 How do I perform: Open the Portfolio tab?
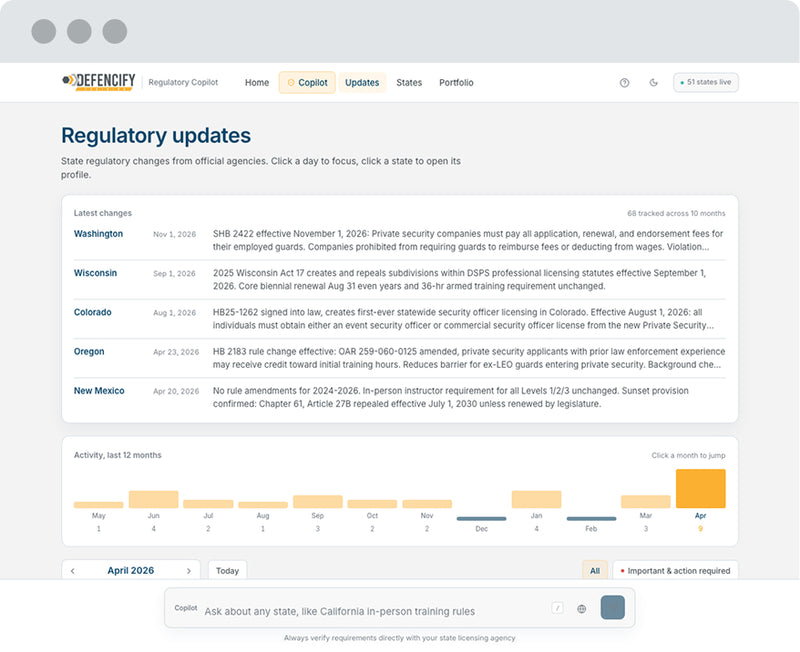(456, 83)
